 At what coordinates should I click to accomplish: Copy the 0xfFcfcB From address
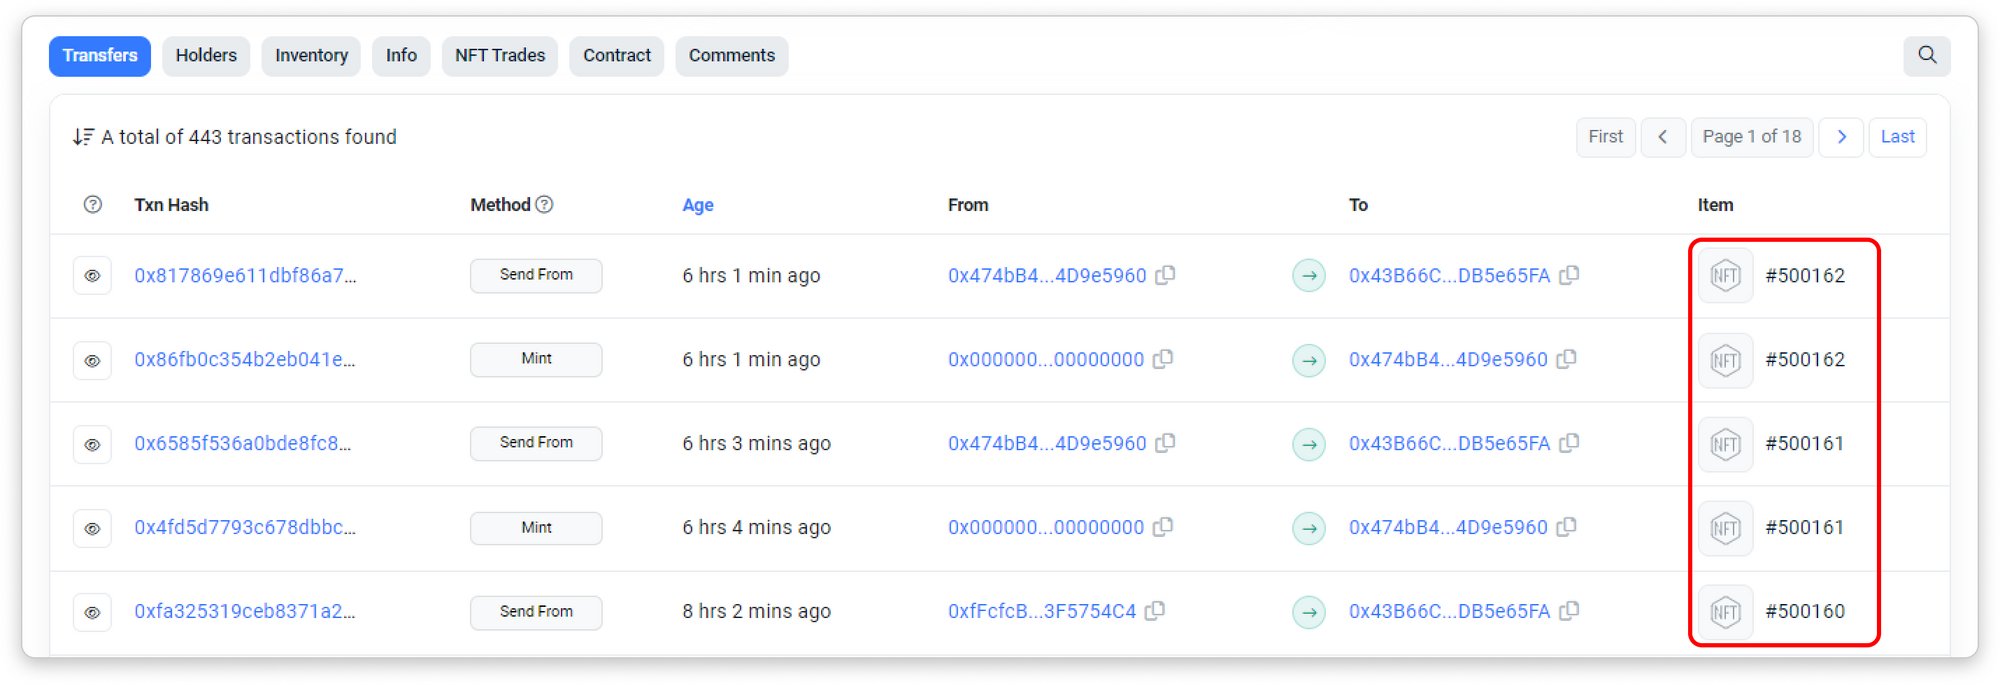[x=1155, y=611]
